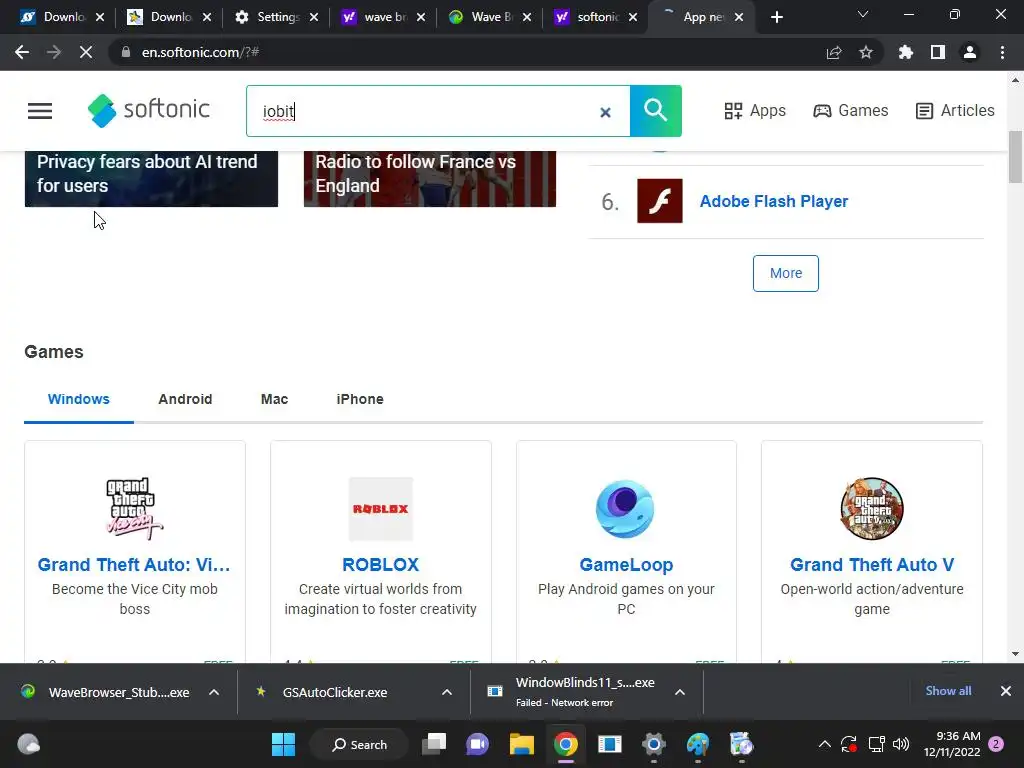Open the Games section in header
This screenshot has width=1024, height=768.
850,110
